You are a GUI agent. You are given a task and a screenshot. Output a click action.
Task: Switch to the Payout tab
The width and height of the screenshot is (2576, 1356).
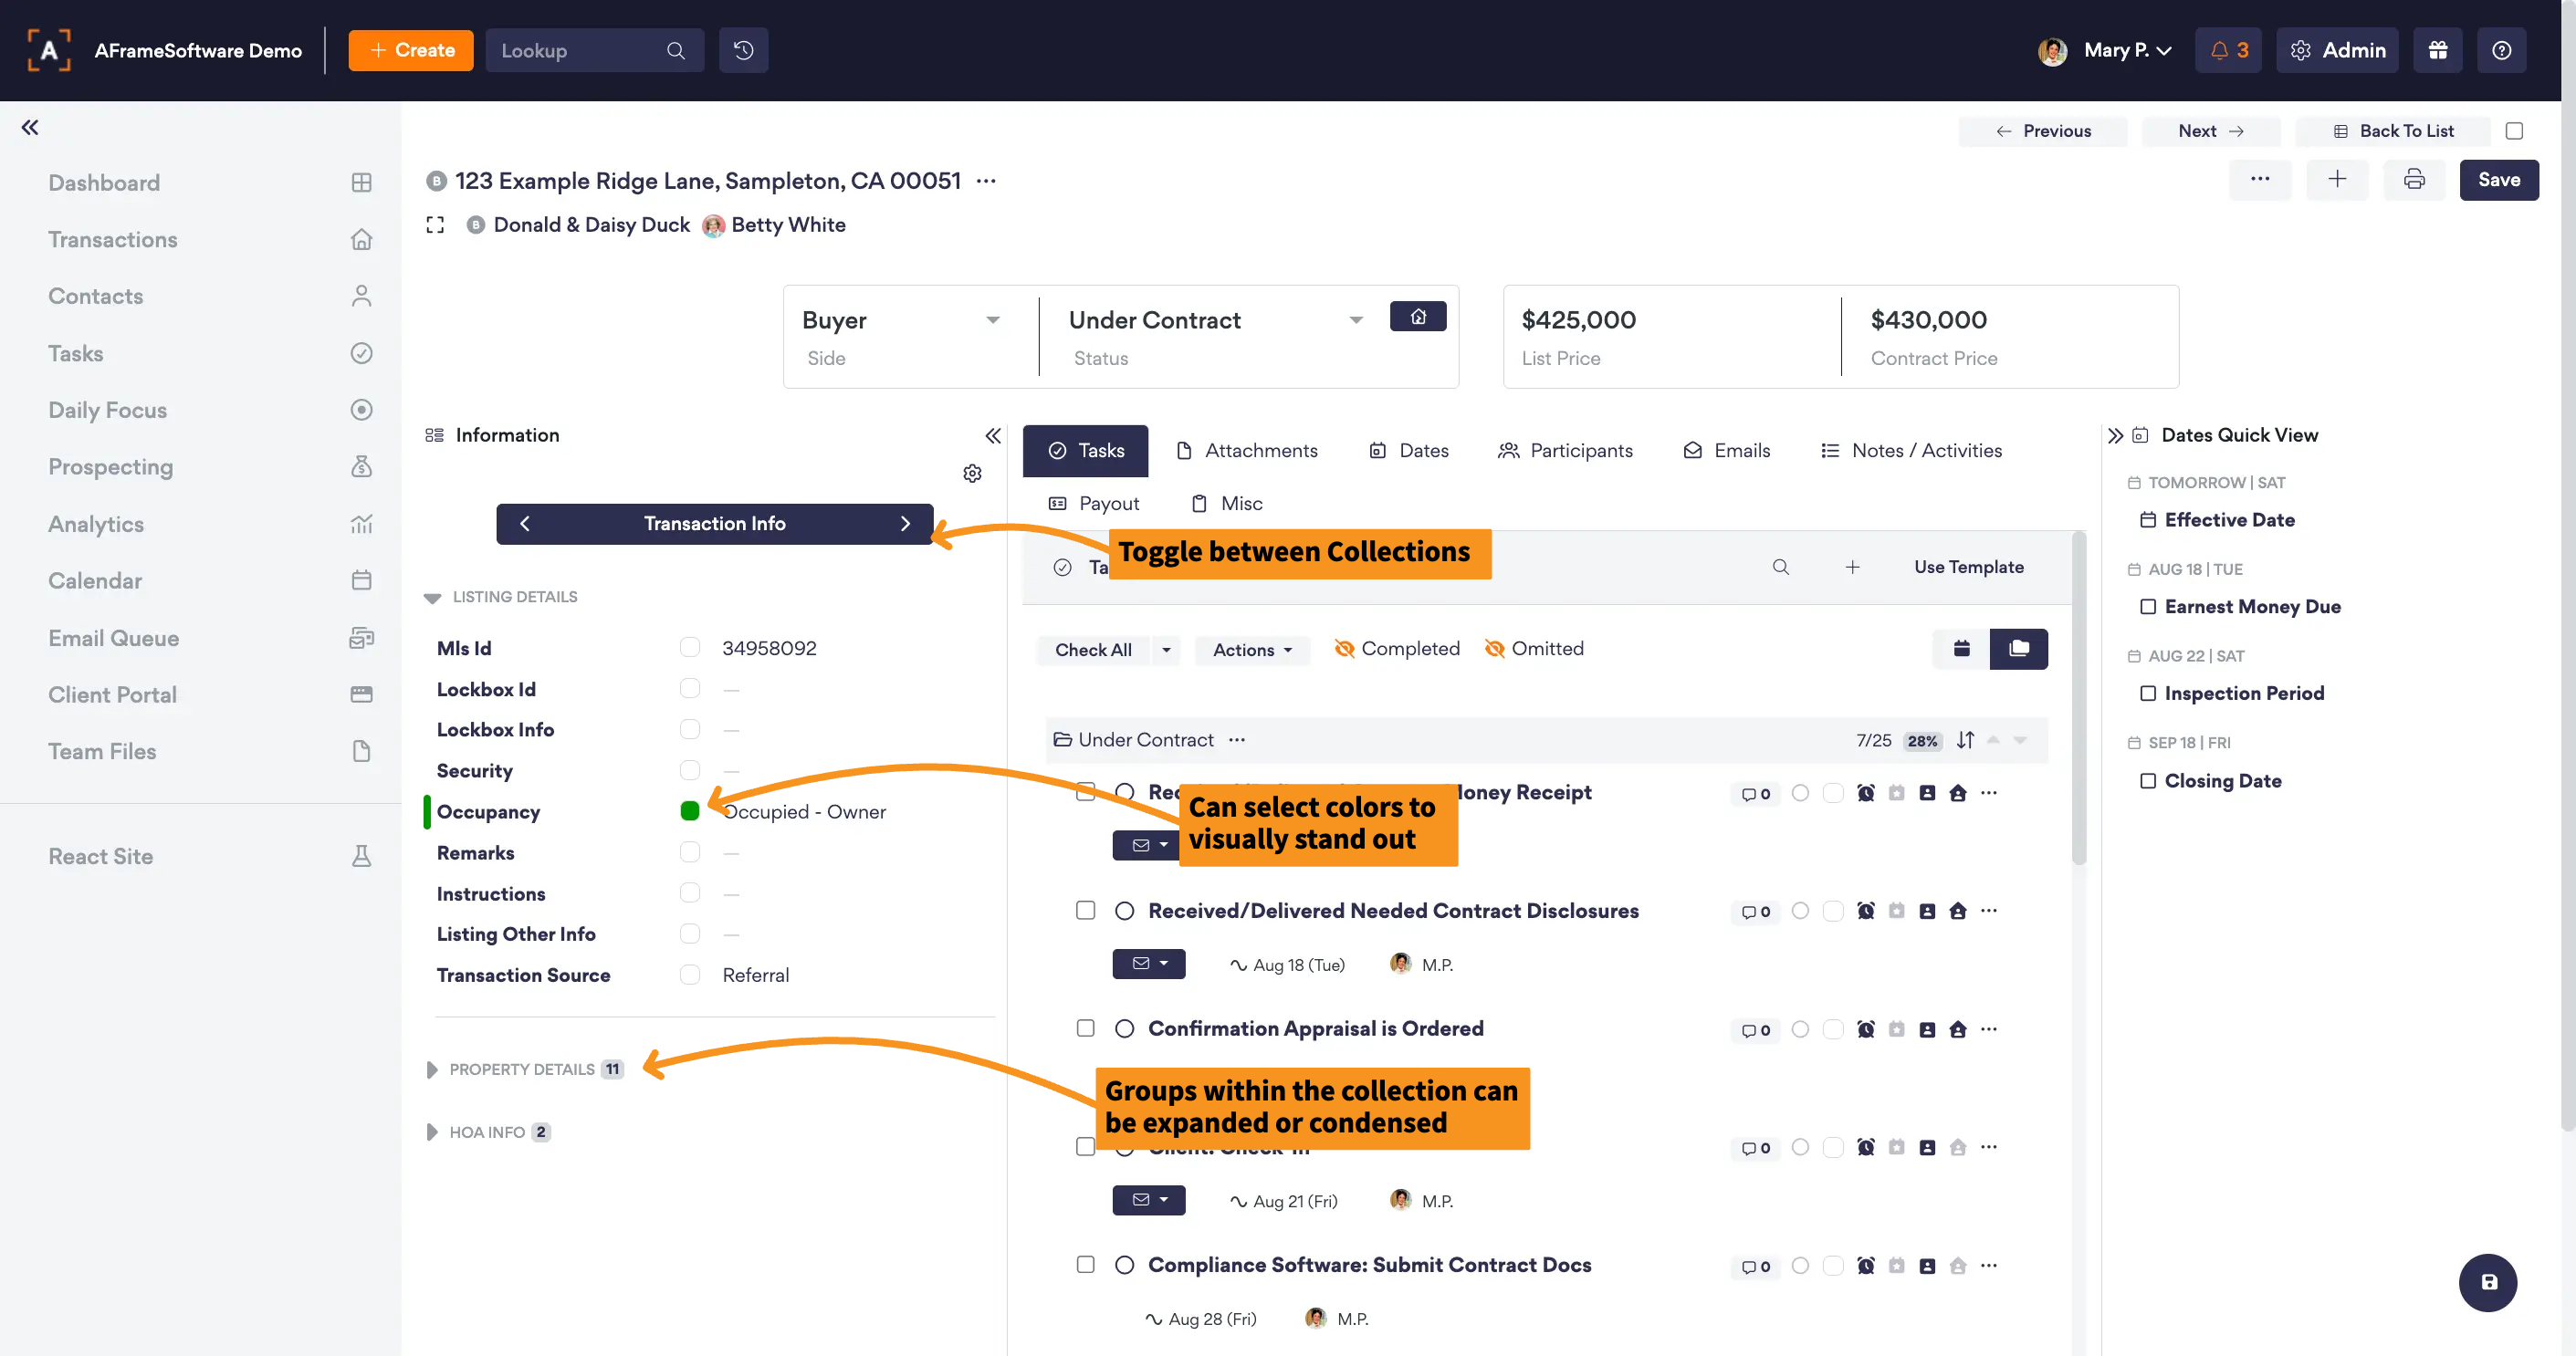1093,504
